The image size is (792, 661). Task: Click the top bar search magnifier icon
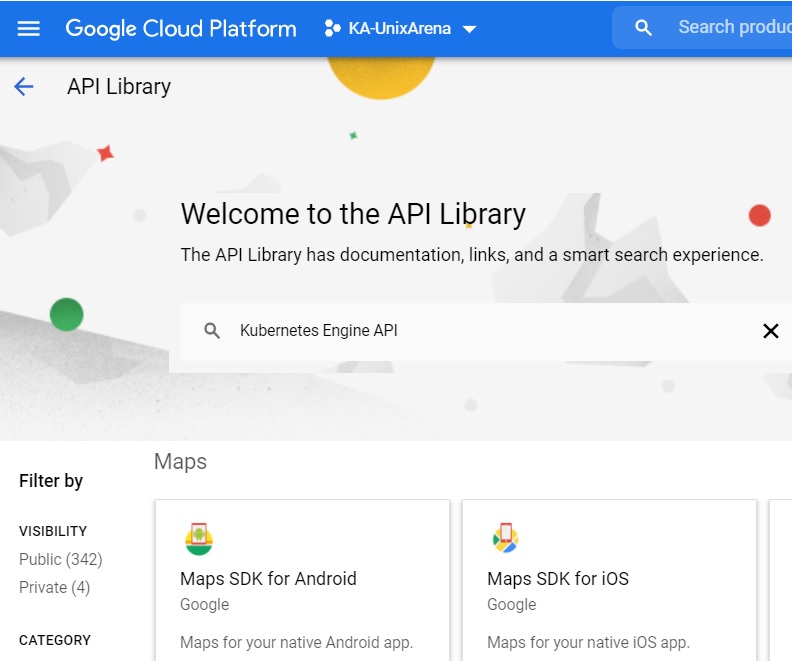(643, 28)
